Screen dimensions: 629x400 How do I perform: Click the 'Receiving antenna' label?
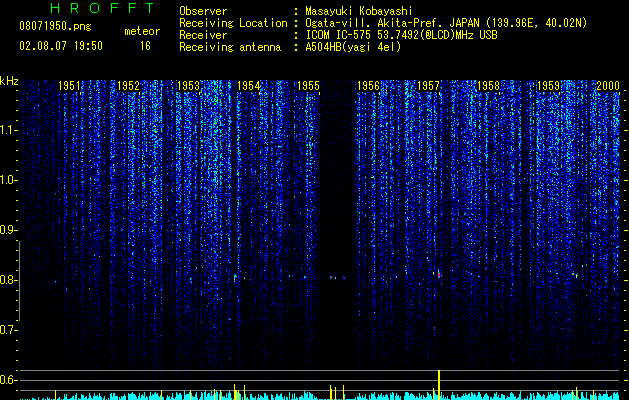(x=230, y=47)
